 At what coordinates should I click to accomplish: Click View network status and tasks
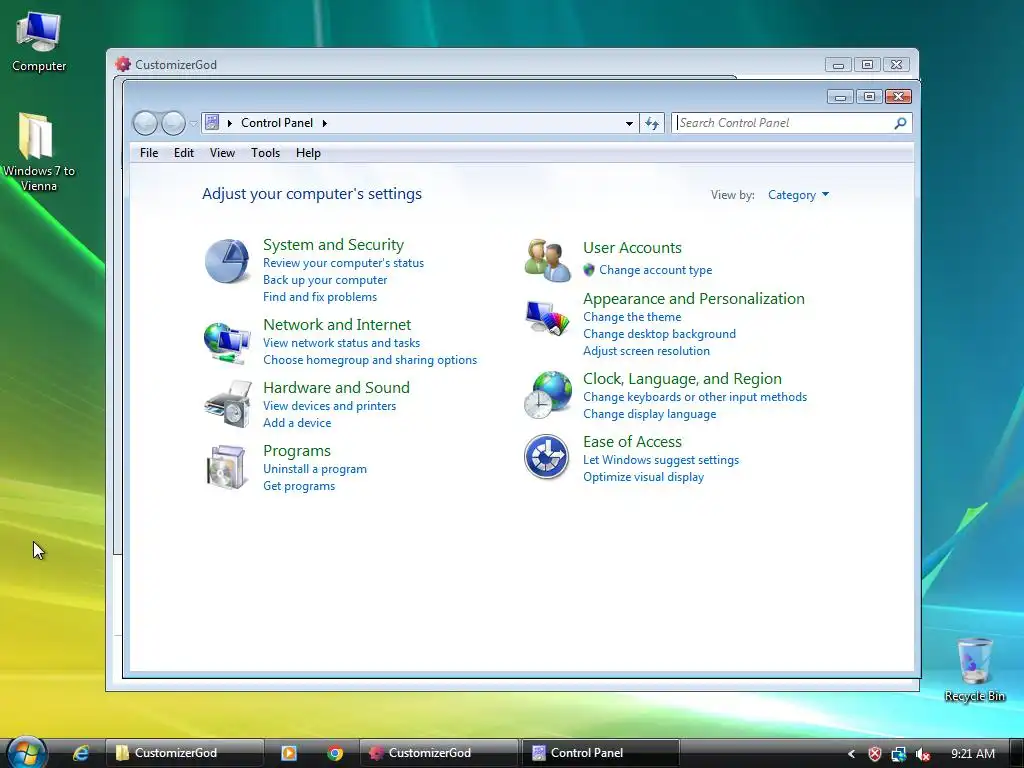click(342, 343)
